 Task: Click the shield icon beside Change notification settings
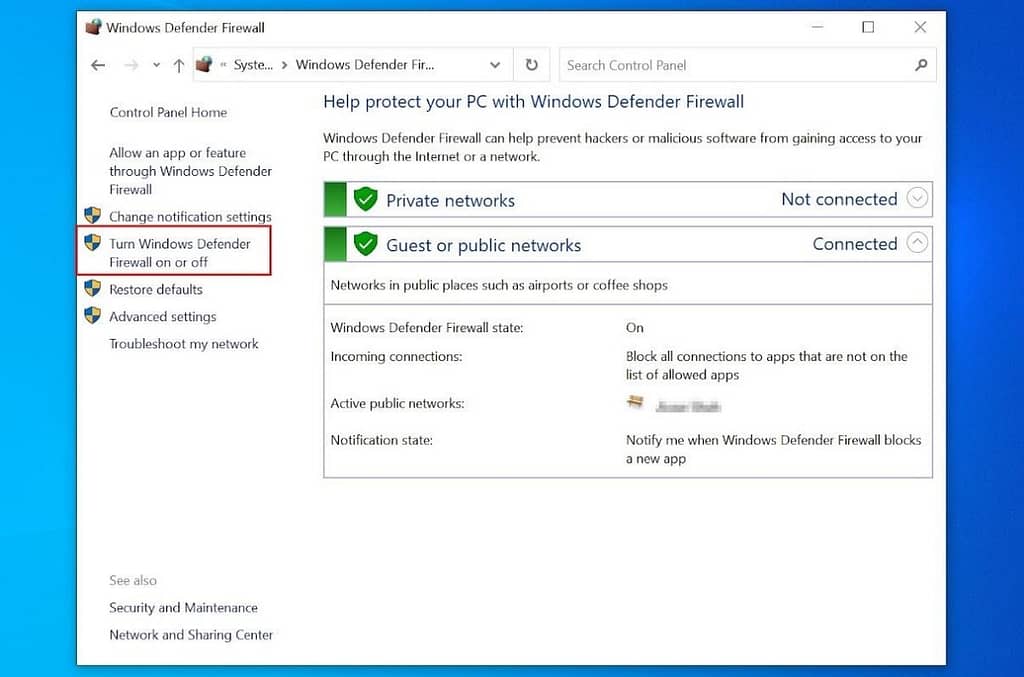[x=93, y=215]
